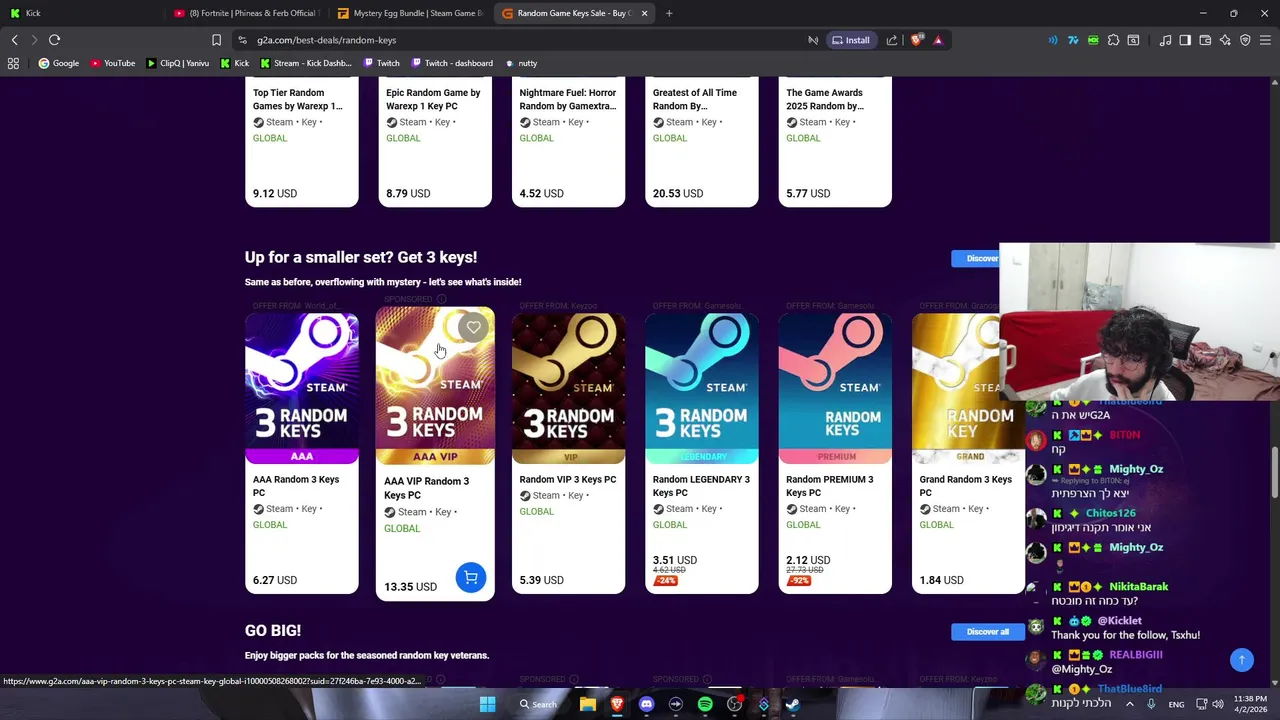Click the page vertical scrollbar thumb
Screen dimensions: 1280x720
(x=1275, y=472)
